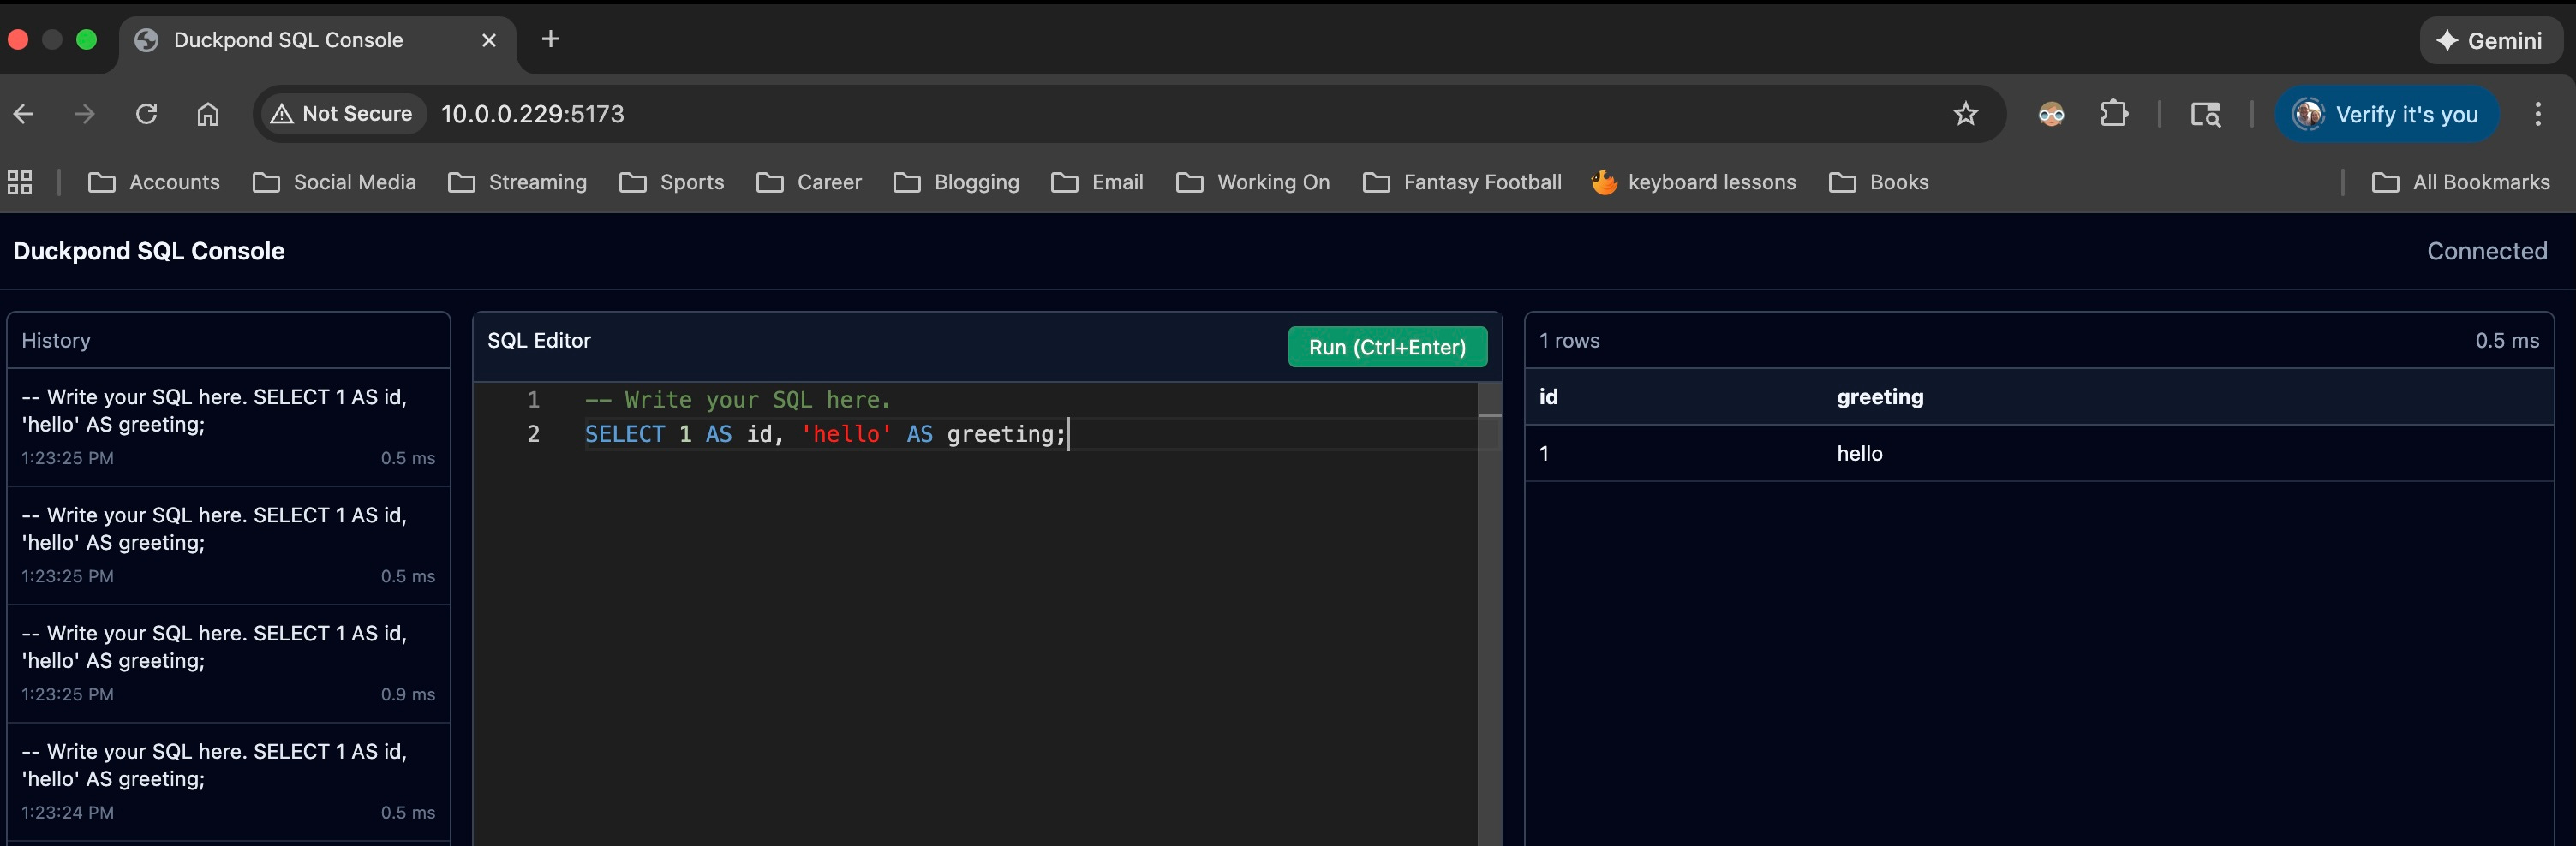
Task: Place cursor on editor line 1 comment
Action: 737,400
